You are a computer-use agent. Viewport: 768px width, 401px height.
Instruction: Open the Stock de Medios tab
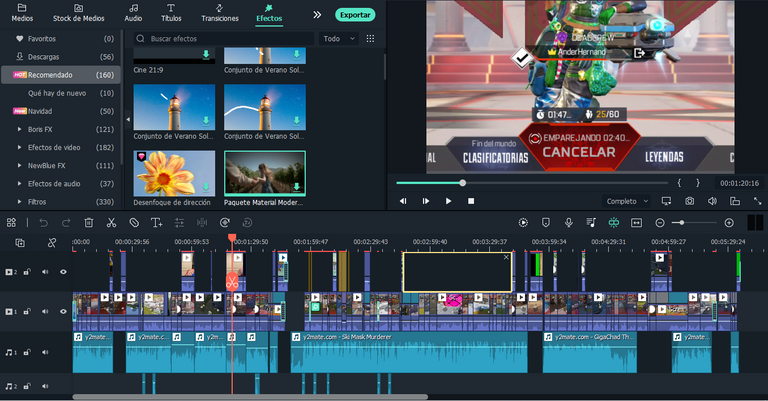pyautogui.click(x=78, y=13)
